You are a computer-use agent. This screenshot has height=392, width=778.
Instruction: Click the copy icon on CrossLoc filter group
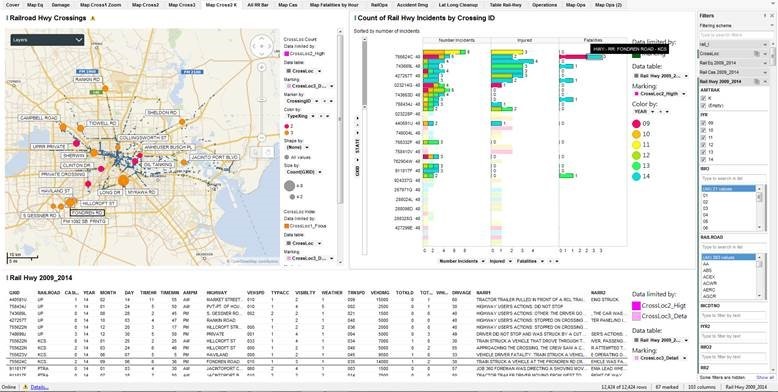(757, 53)
